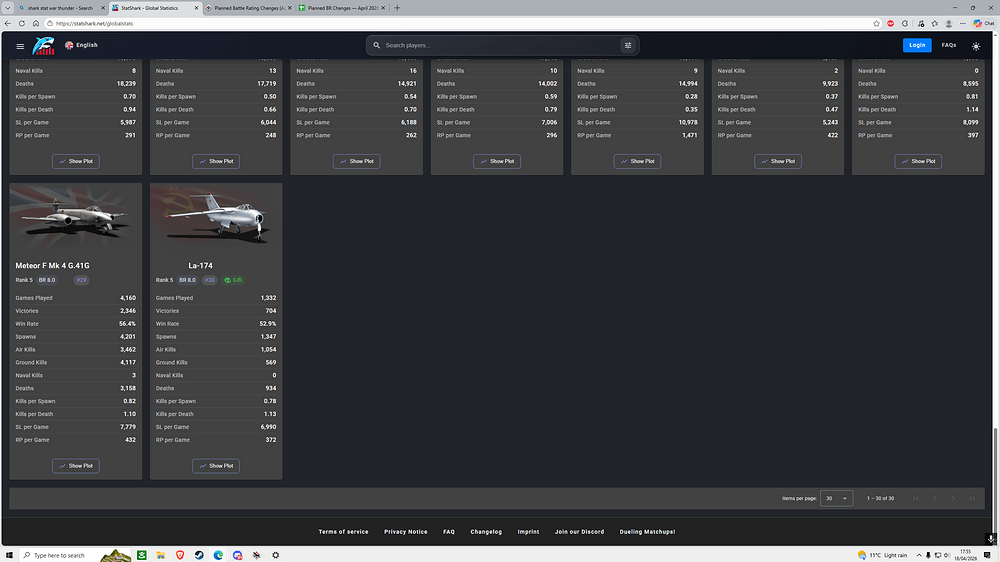Open FAQ footer link
Screen dimensions: 1000x562
[x=449, y=531]
